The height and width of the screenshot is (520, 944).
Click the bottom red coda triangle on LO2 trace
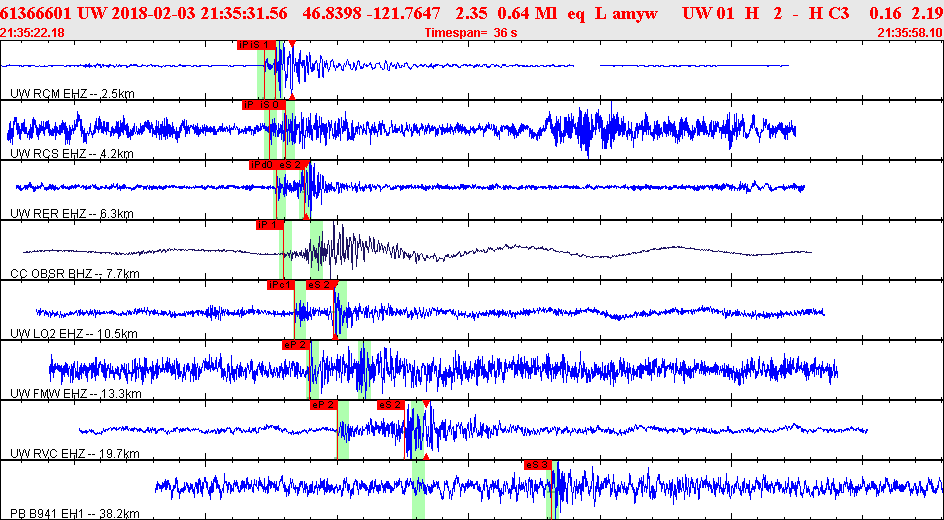coord(335,336)
